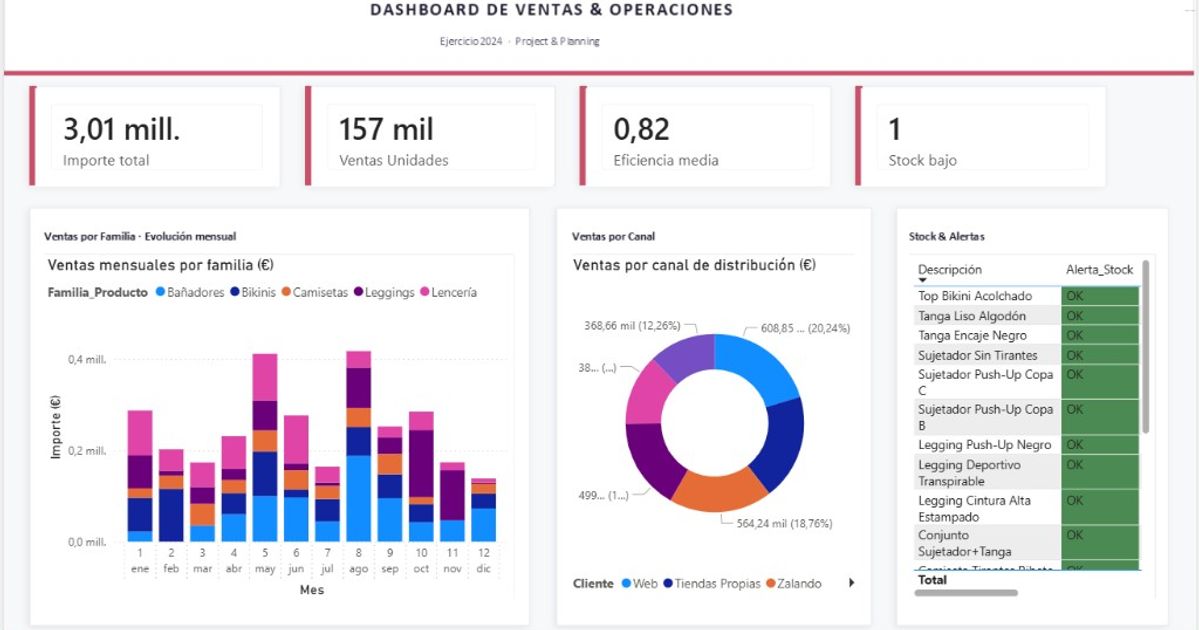The height and width of the screenshot is (630, 1199).
Task: Click the Eficiencia media 0,82 card
Action: pos(707,137)
